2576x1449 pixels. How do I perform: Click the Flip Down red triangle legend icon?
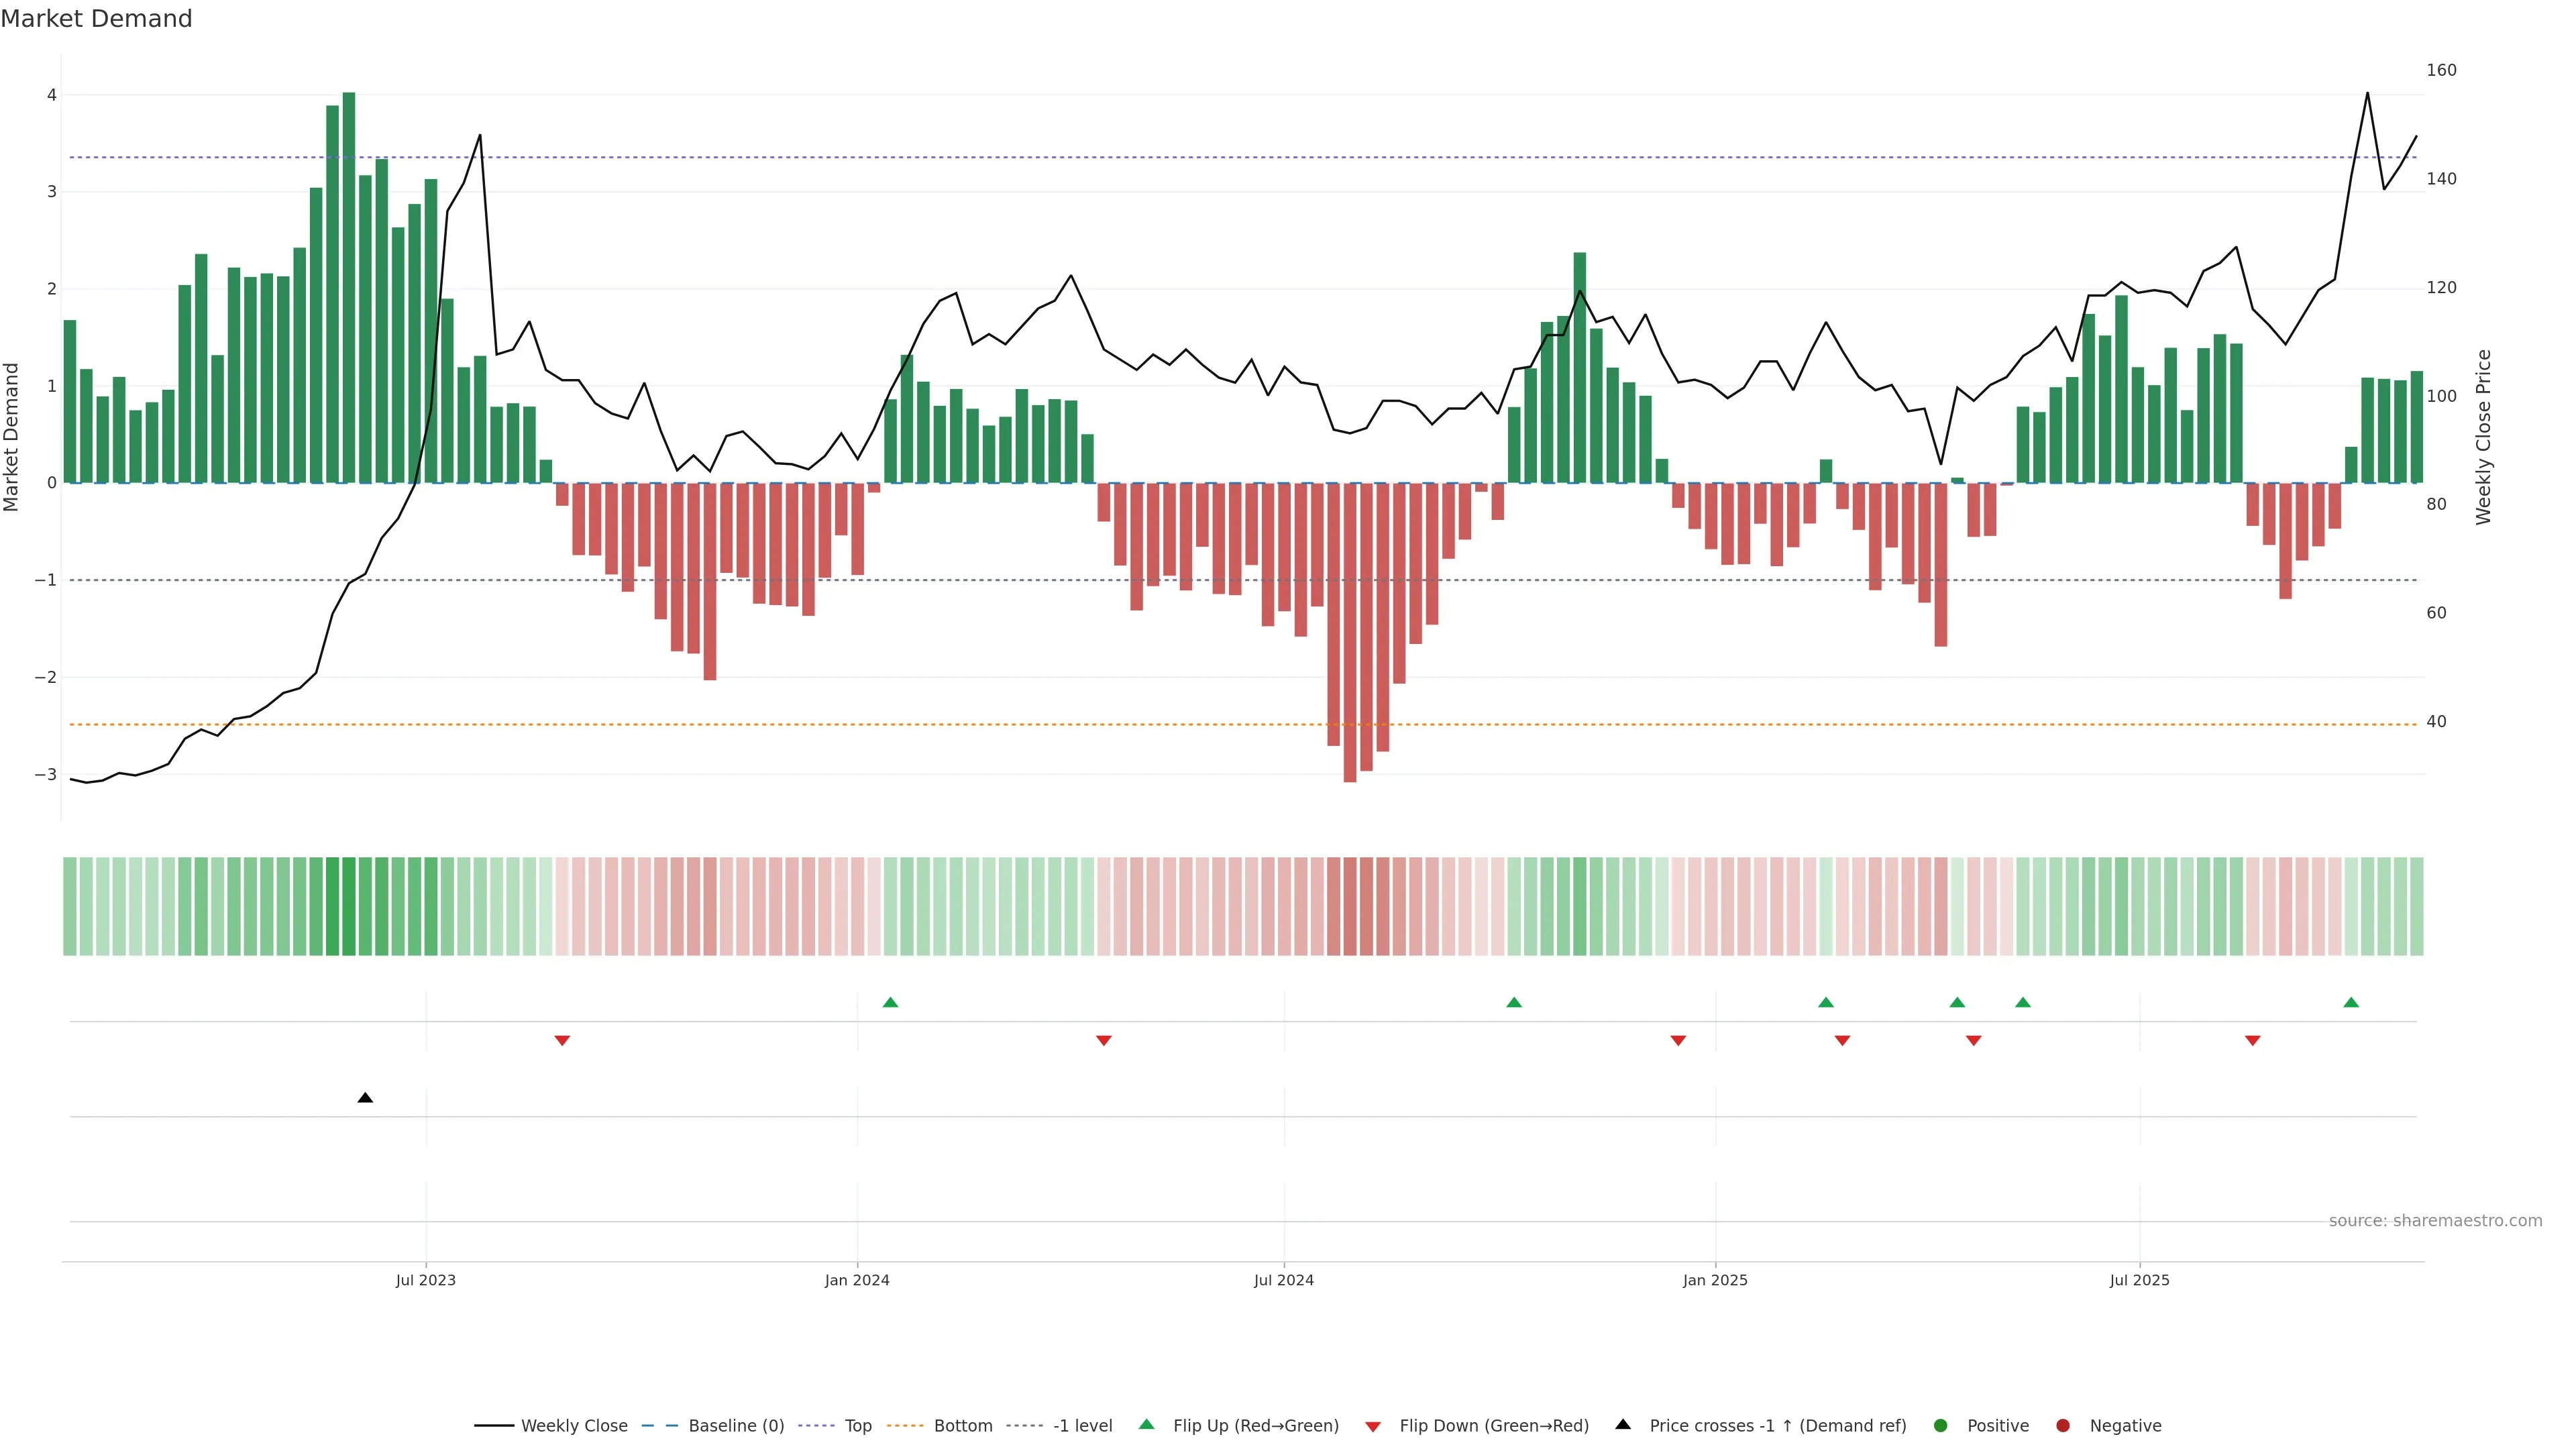coord(1373,1426)
